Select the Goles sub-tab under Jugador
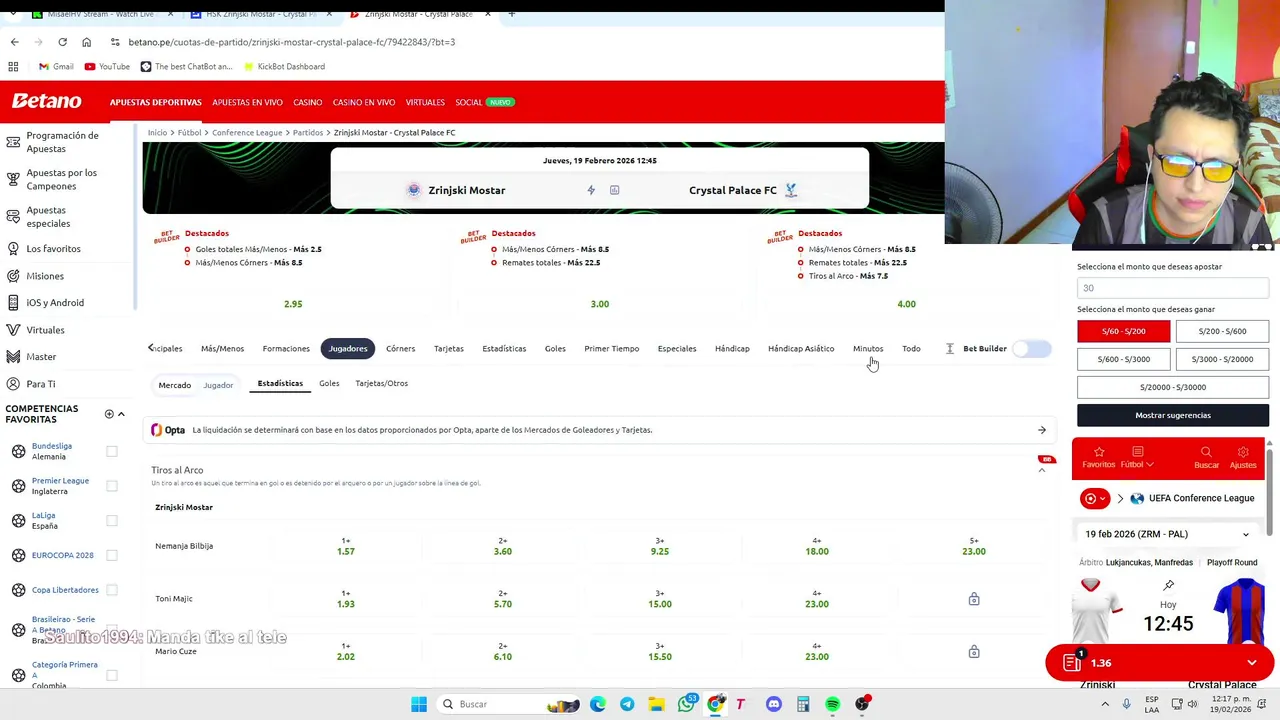 (x=329, y=383)
